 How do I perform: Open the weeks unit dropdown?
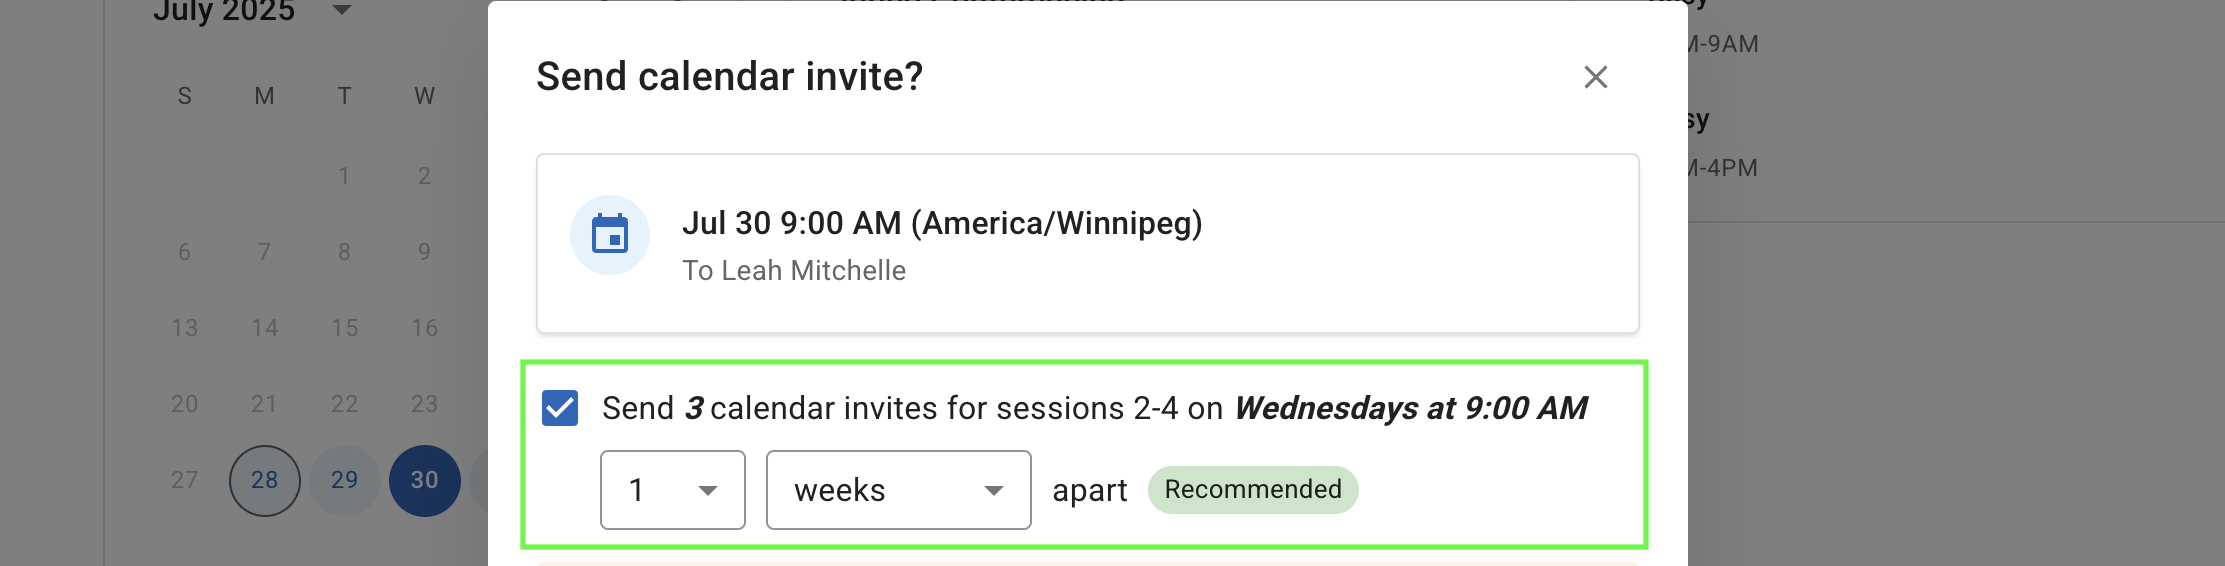pos(898,490)
